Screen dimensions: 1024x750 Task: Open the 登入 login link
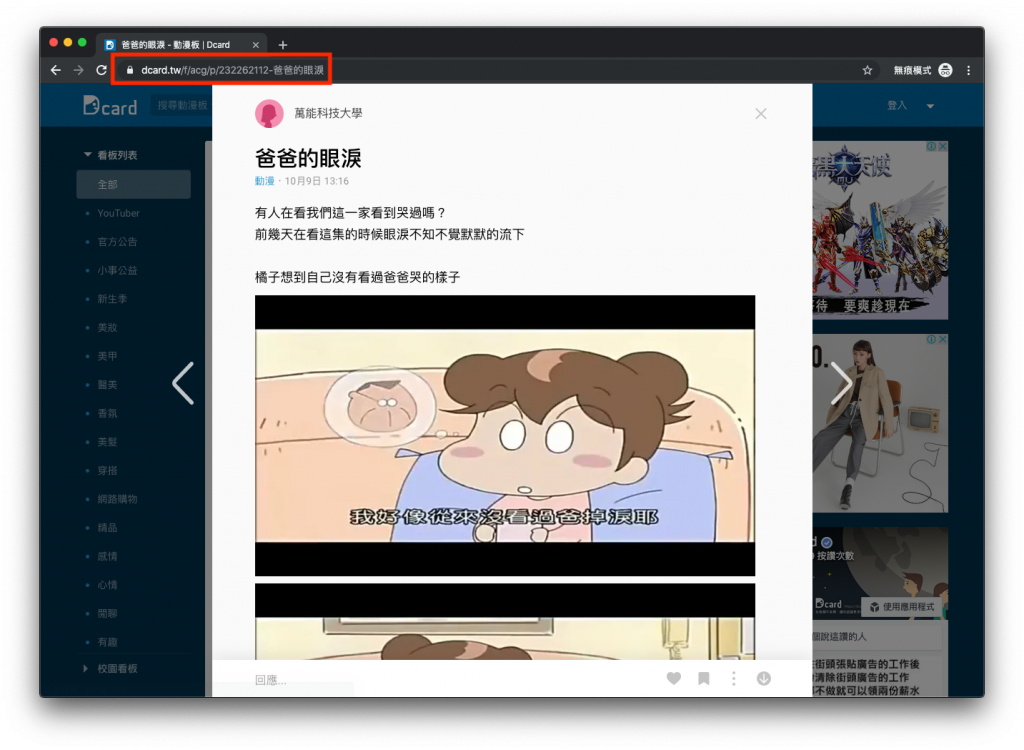point(897,105)
